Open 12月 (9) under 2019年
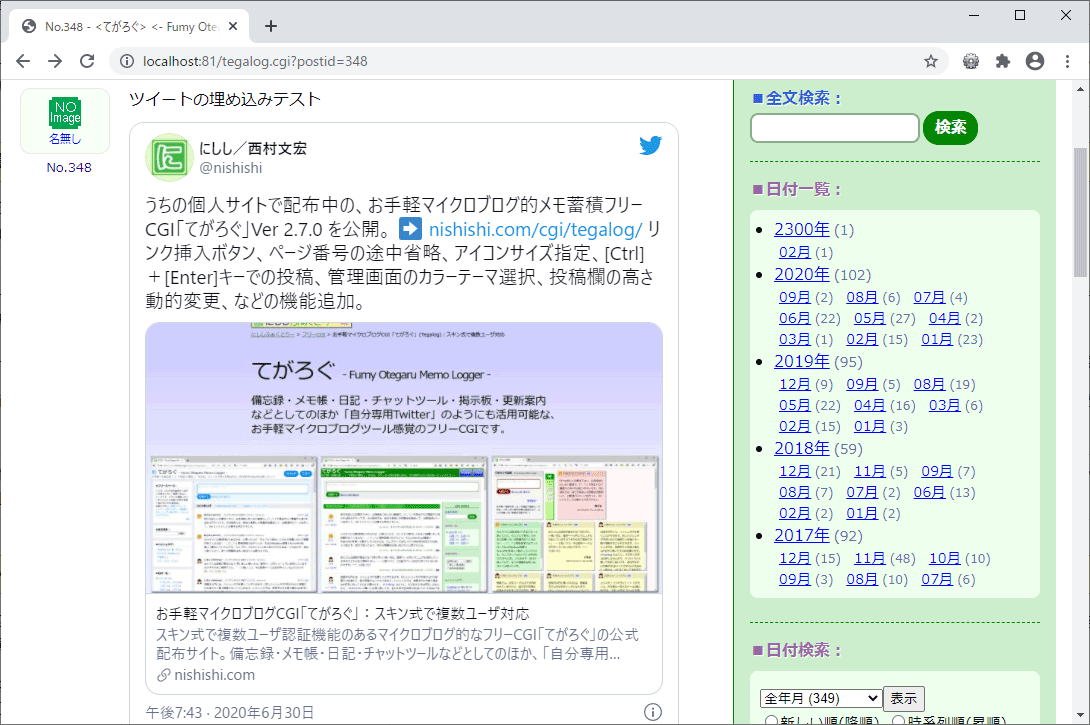 point(795,384)
